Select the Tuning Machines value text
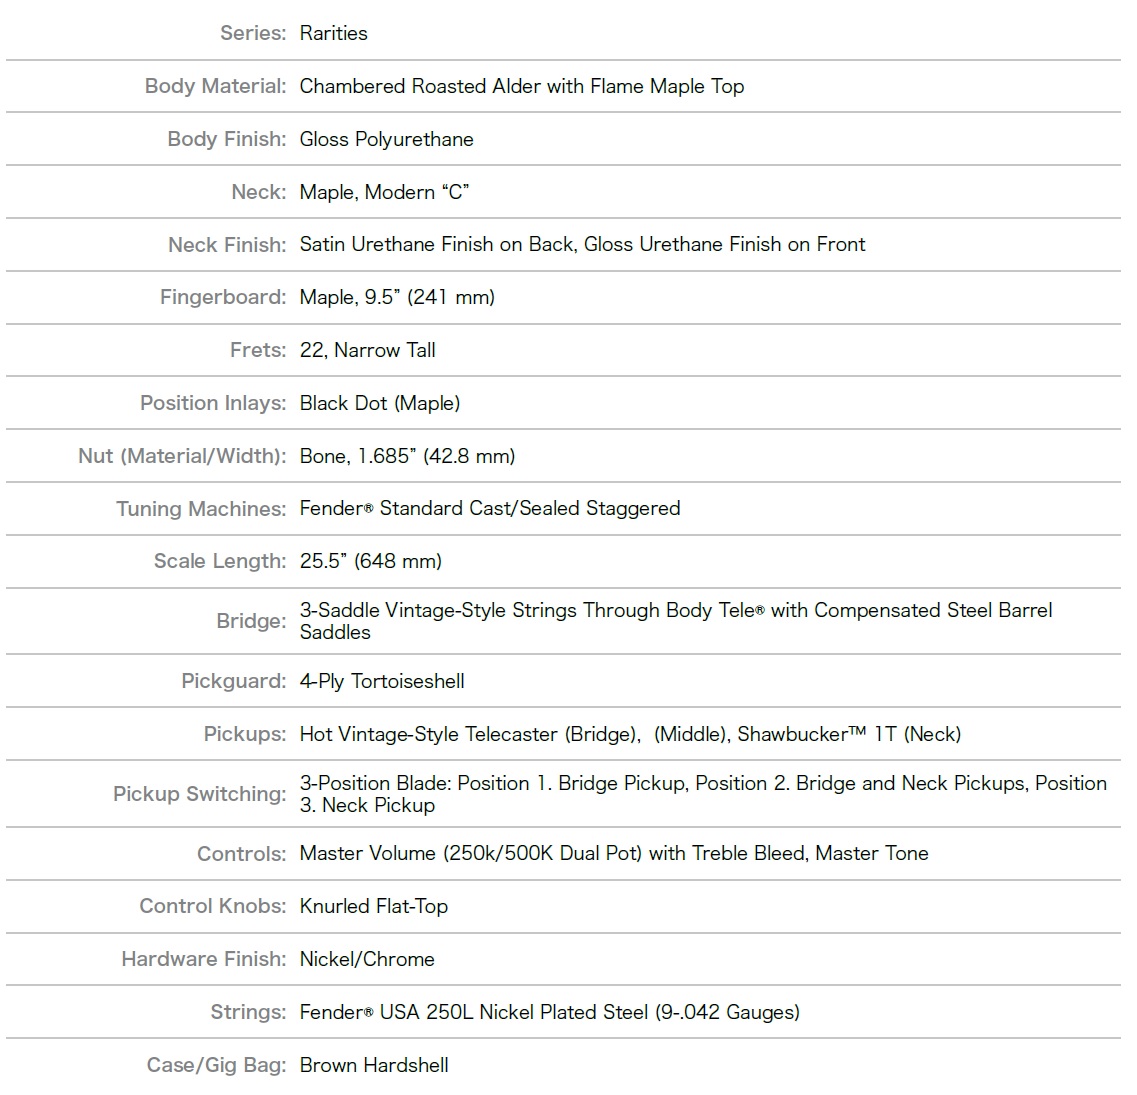Screen dimensions: 1137x1095 (x=490, y=508)
